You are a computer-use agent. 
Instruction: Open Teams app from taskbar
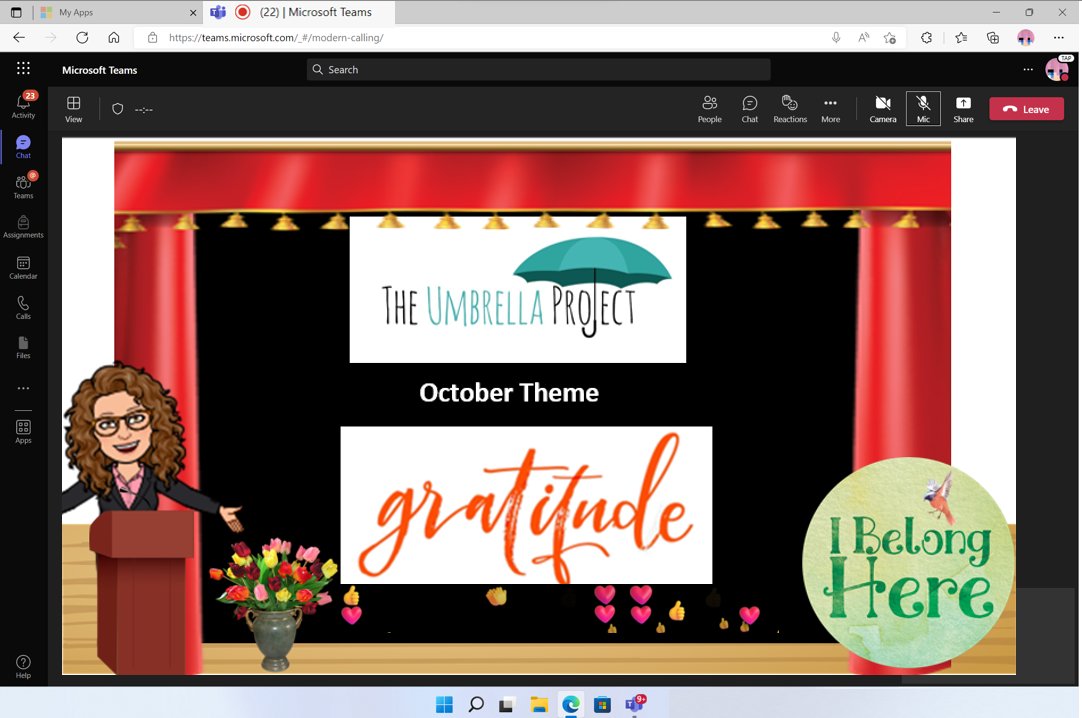635,704
